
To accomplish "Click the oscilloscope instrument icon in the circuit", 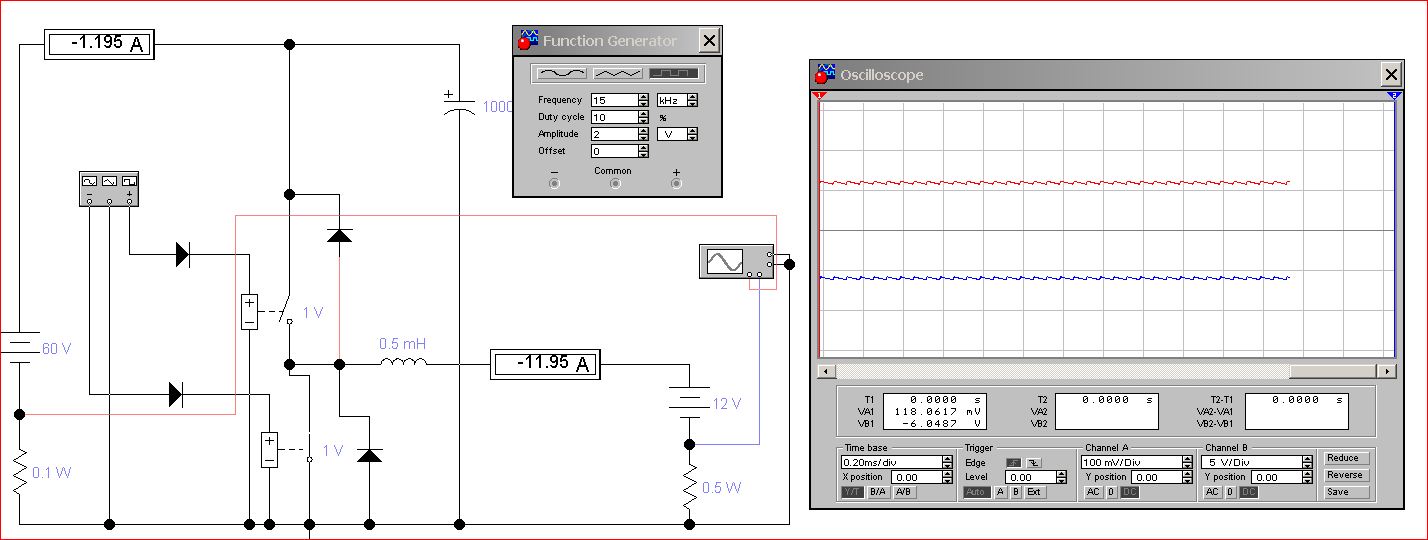I will point(735,261).
